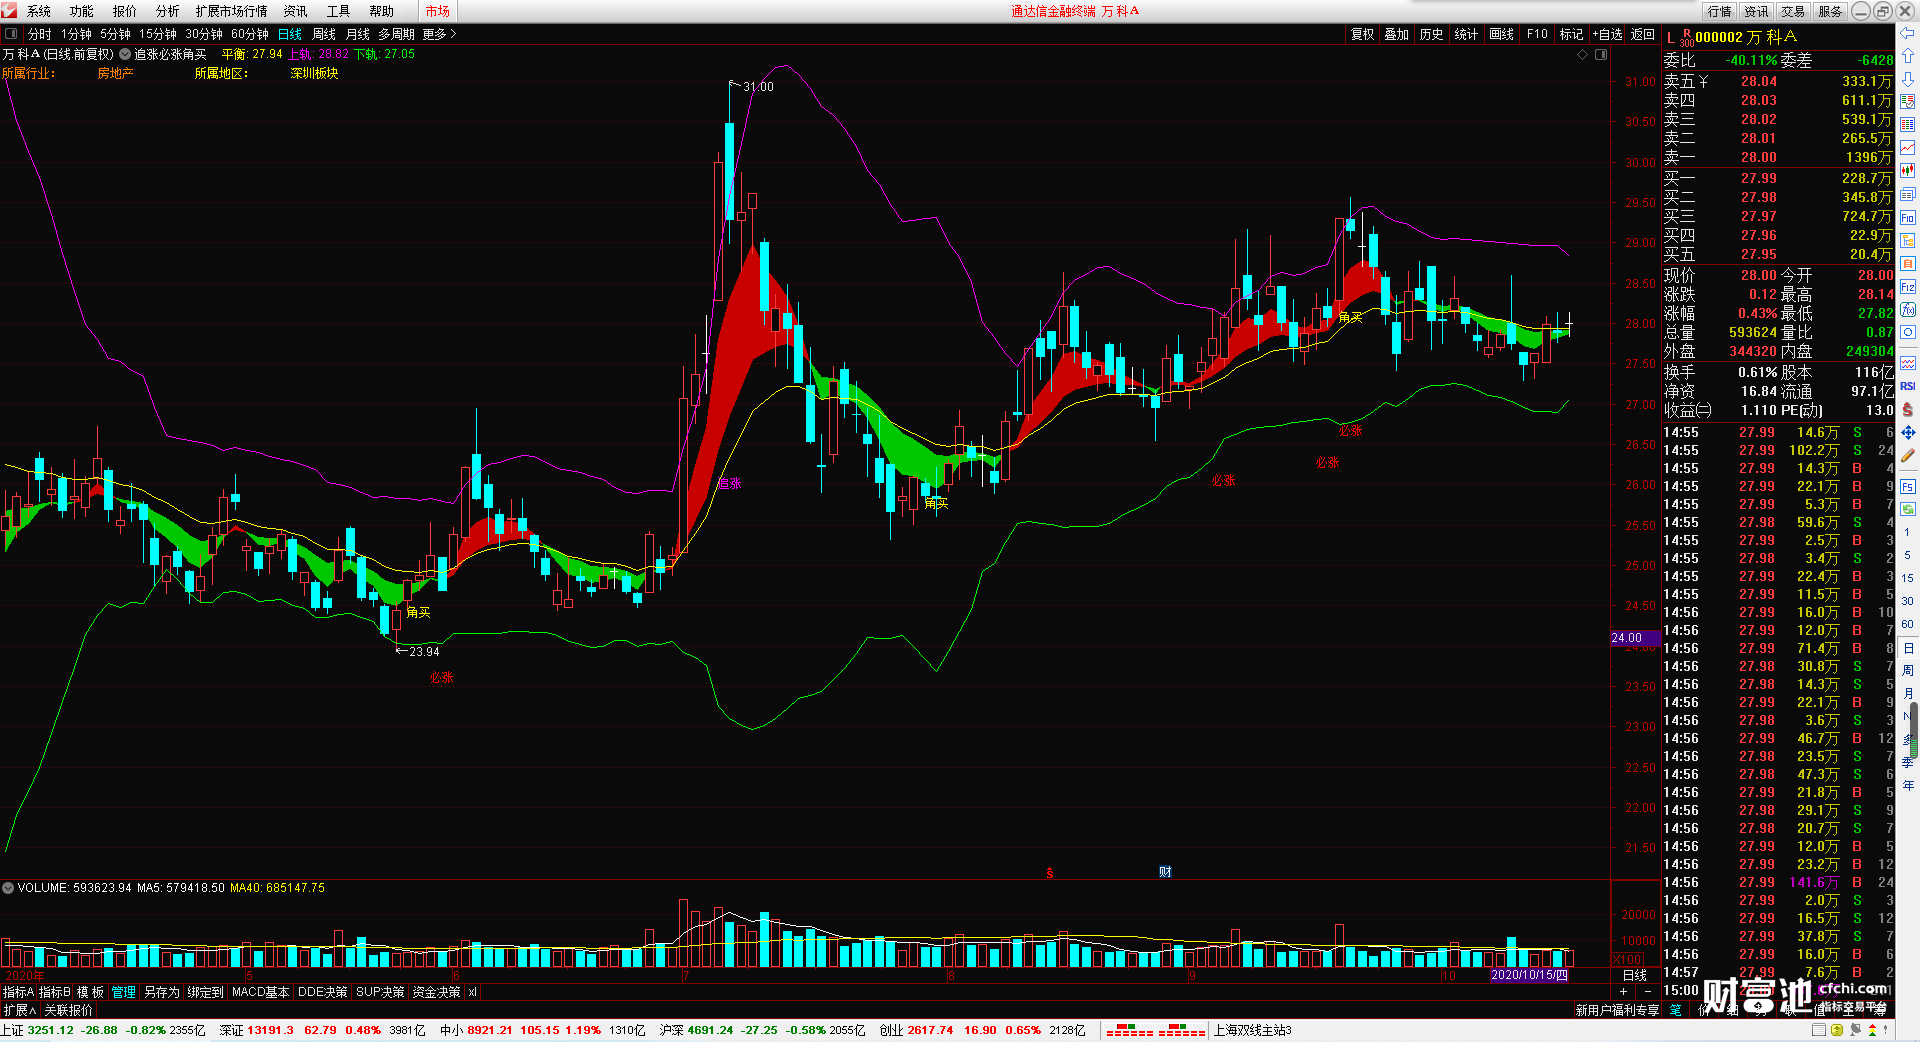Screen dimensions: 1920x1042
Task: Select the 月线 monthly period
Action: pos(358,34)
